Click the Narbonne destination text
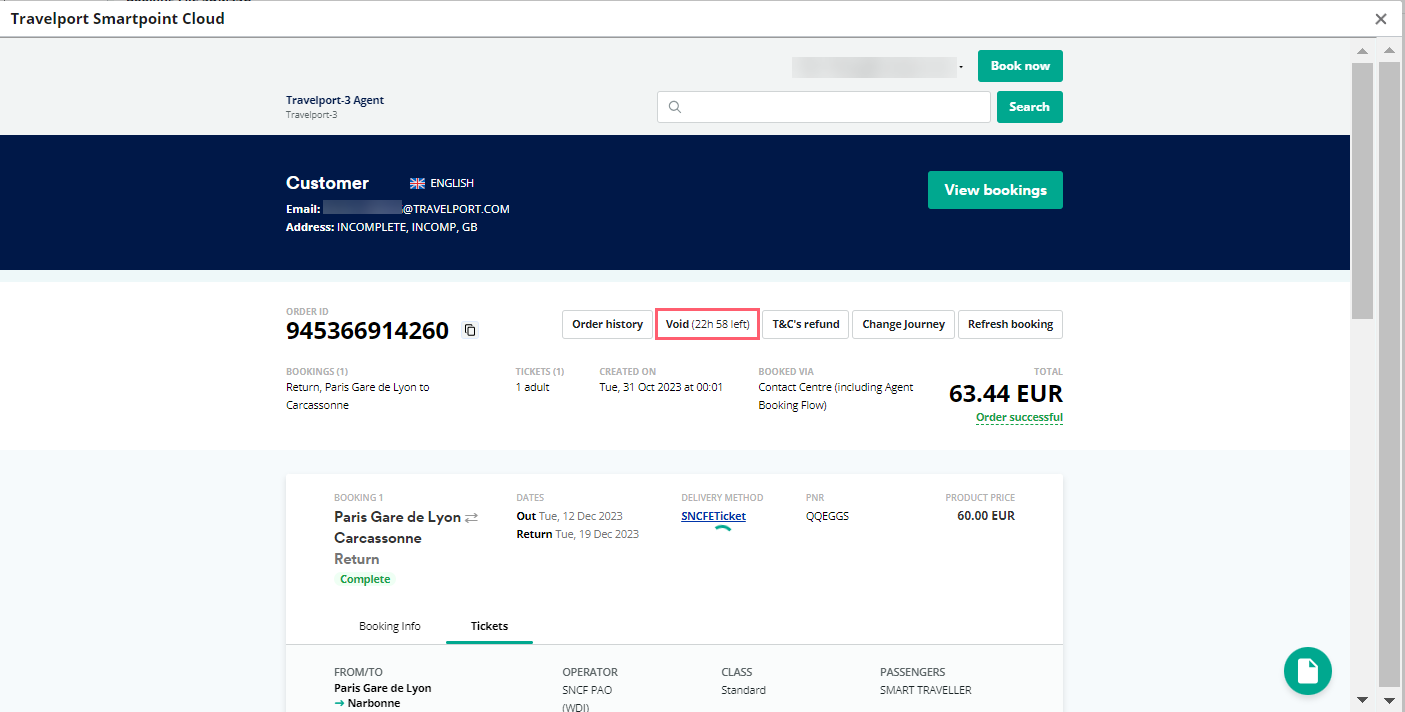This screenshot has width=1405, height=712. (x=374, y=703)
